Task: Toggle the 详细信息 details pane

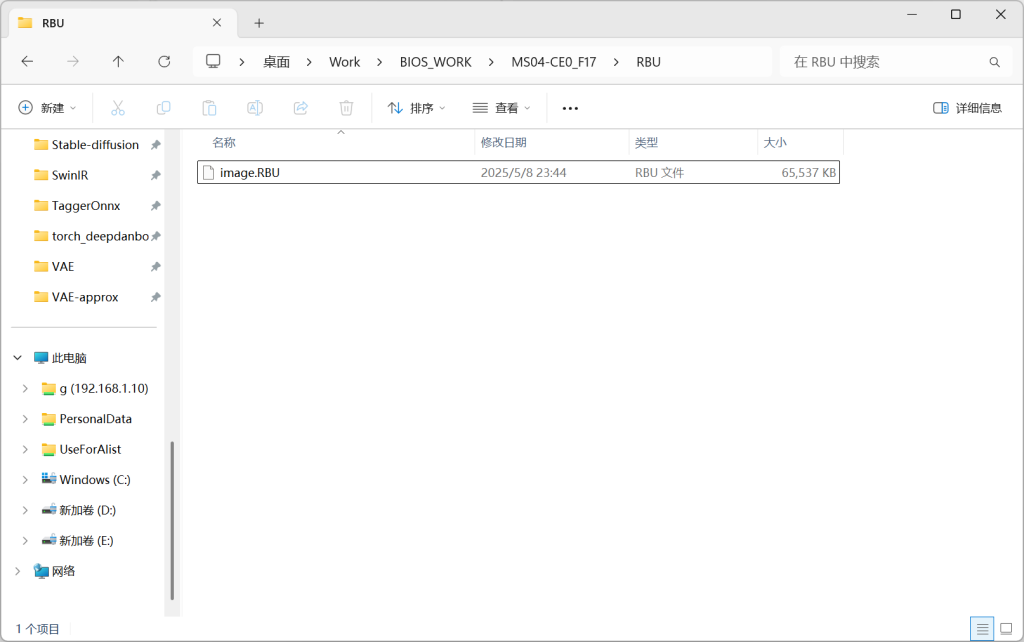Action: click(x=967, y=108)
